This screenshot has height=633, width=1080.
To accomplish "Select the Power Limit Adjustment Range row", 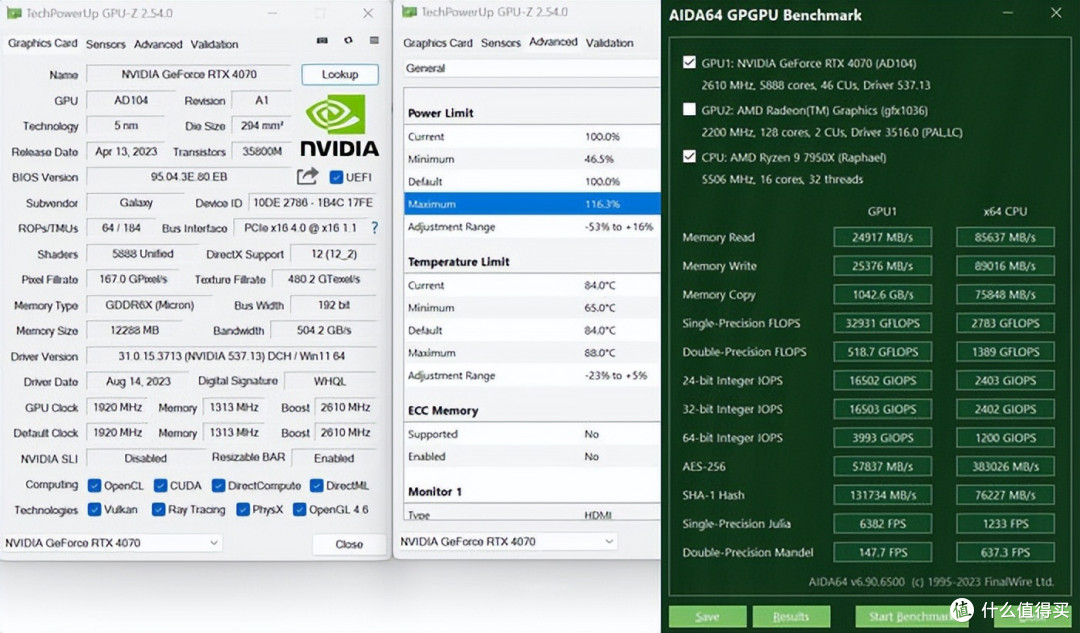I will 532,227.
